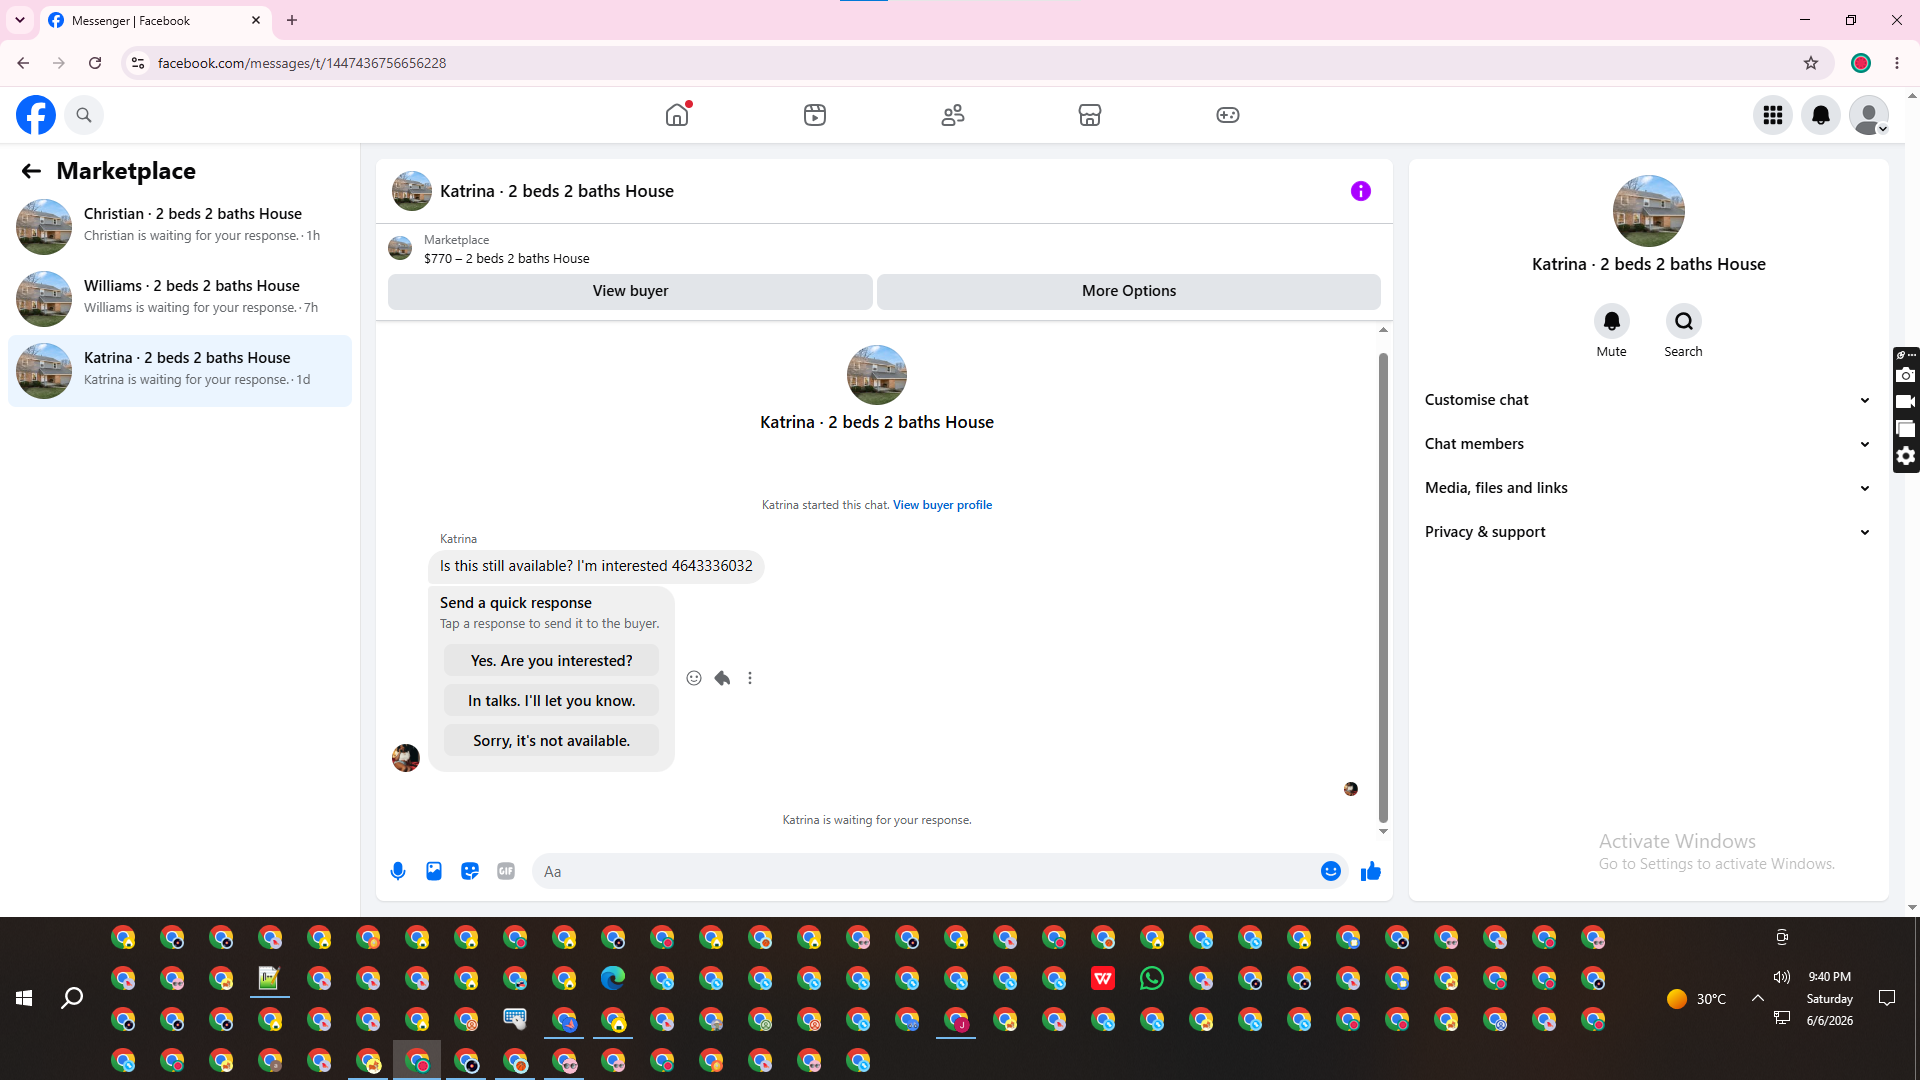The width and height of the screenshot is (1920, 1080).
Task: Navigate back in the browser
Action: (x=23, y=63)
